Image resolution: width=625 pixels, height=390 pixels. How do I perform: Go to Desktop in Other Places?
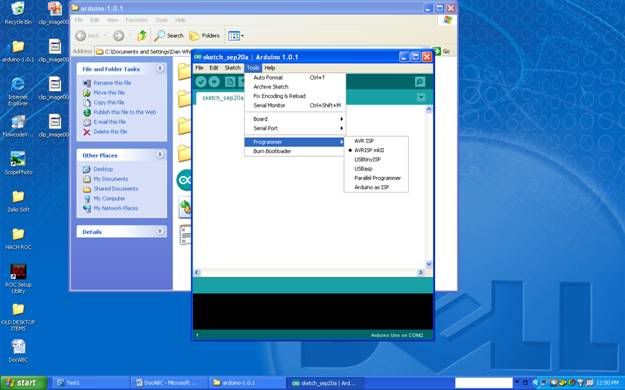pyautogui.click(x=103, y=169)
